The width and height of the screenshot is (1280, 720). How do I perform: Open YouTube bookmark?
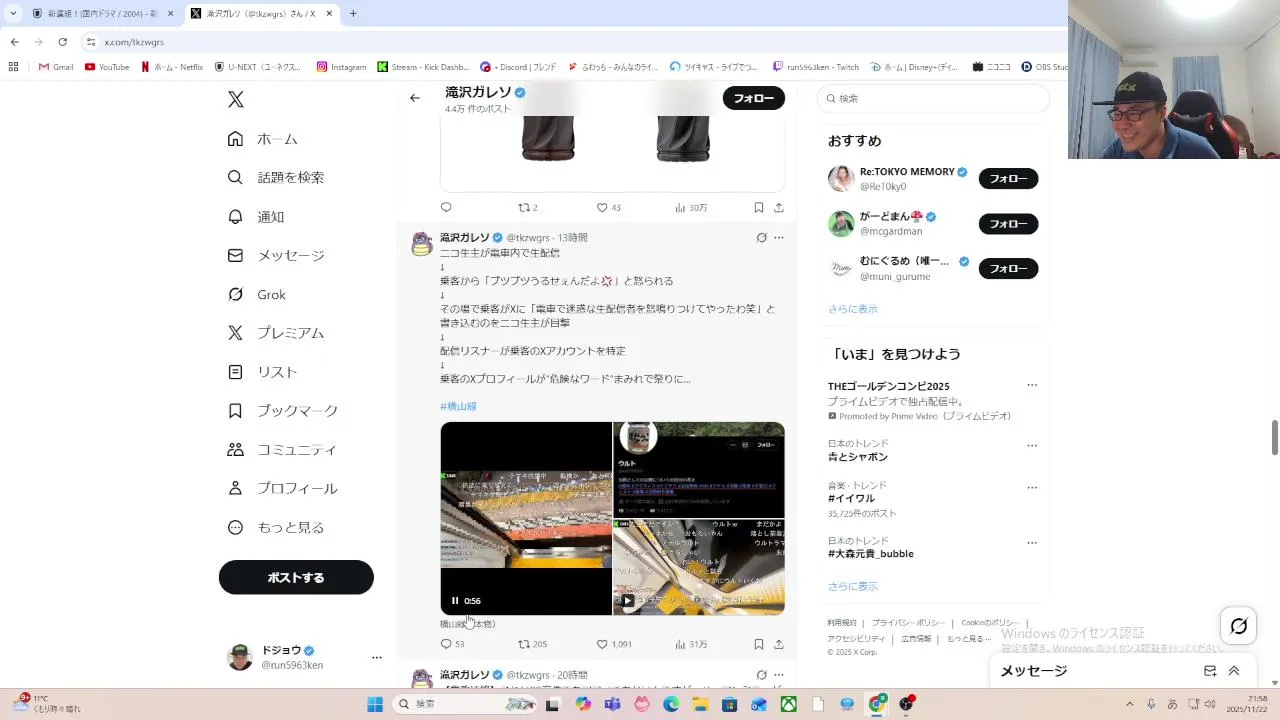click(x=107, y=67)
